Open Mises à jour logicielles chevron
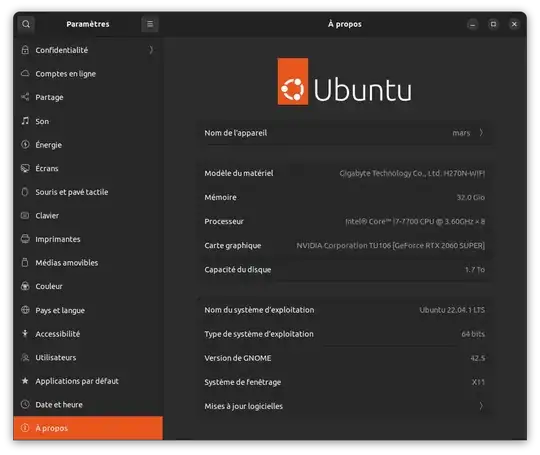 pos(481,406)
